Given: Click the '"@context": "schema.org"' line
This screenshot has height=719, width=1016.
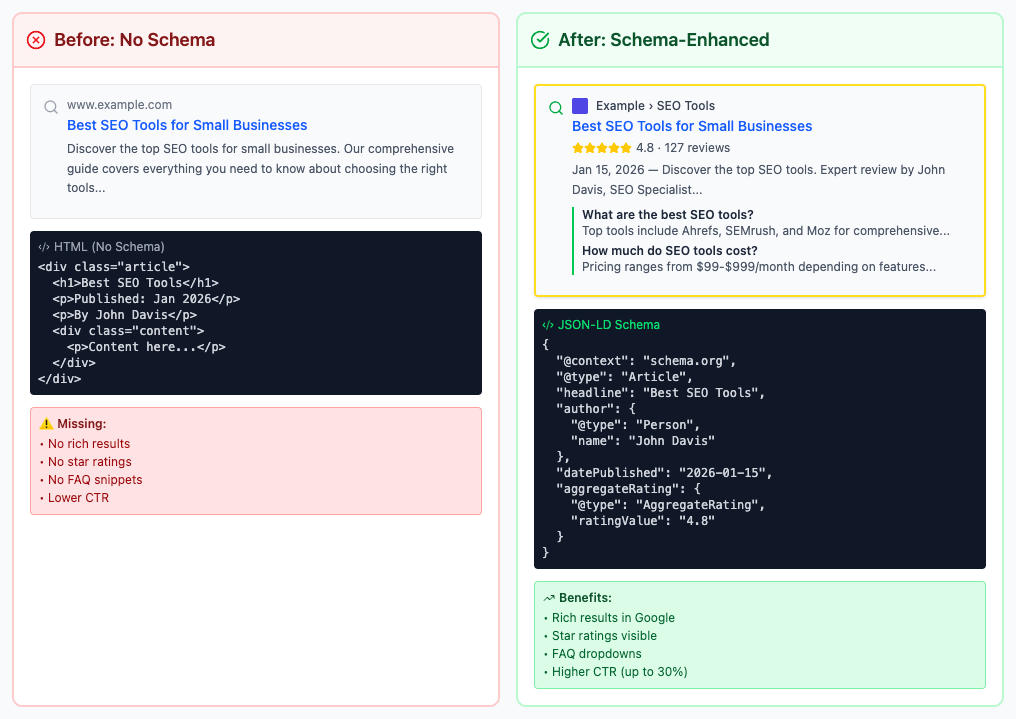Looking at the screenshot, I should (646, 361).
